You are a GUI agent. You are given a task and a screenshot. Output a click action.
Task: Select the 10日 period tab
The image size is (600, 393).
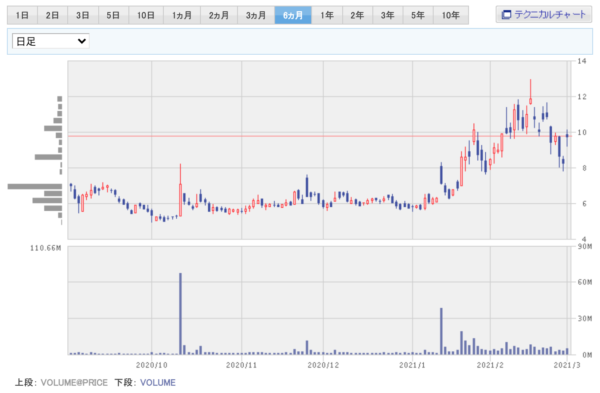(x=146, y=15)
